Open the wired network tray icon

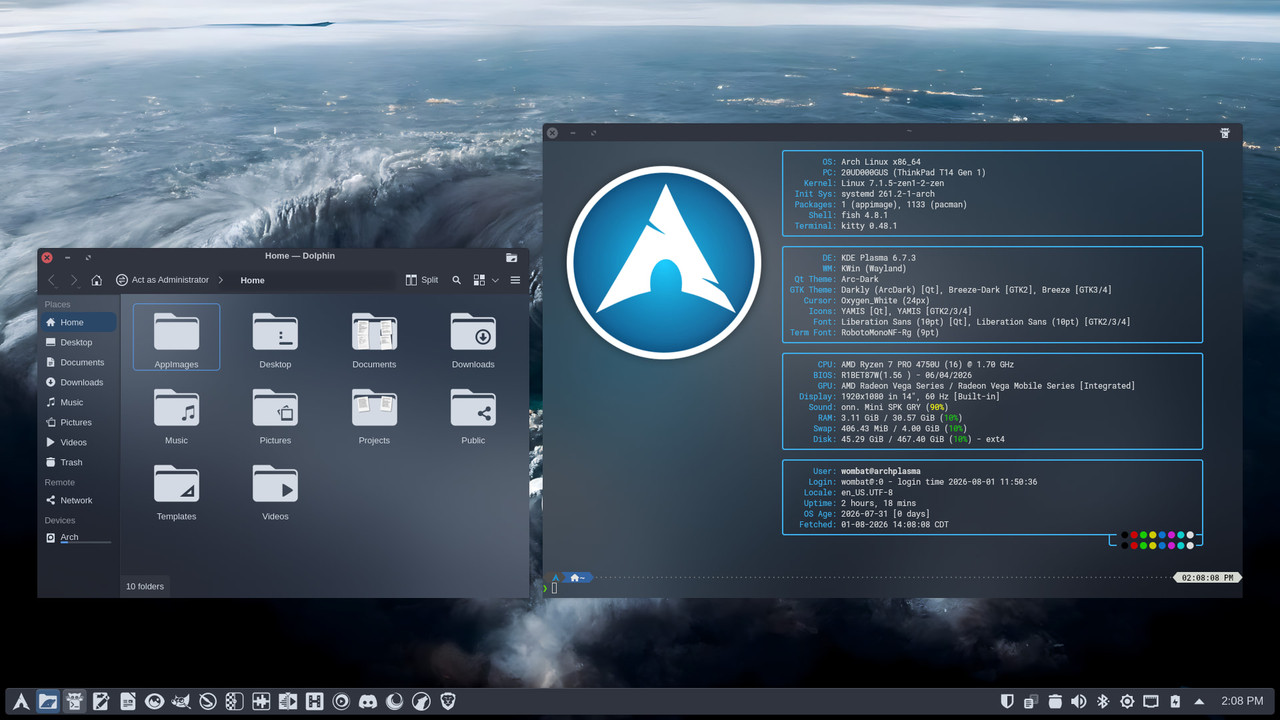(1151, 702)
